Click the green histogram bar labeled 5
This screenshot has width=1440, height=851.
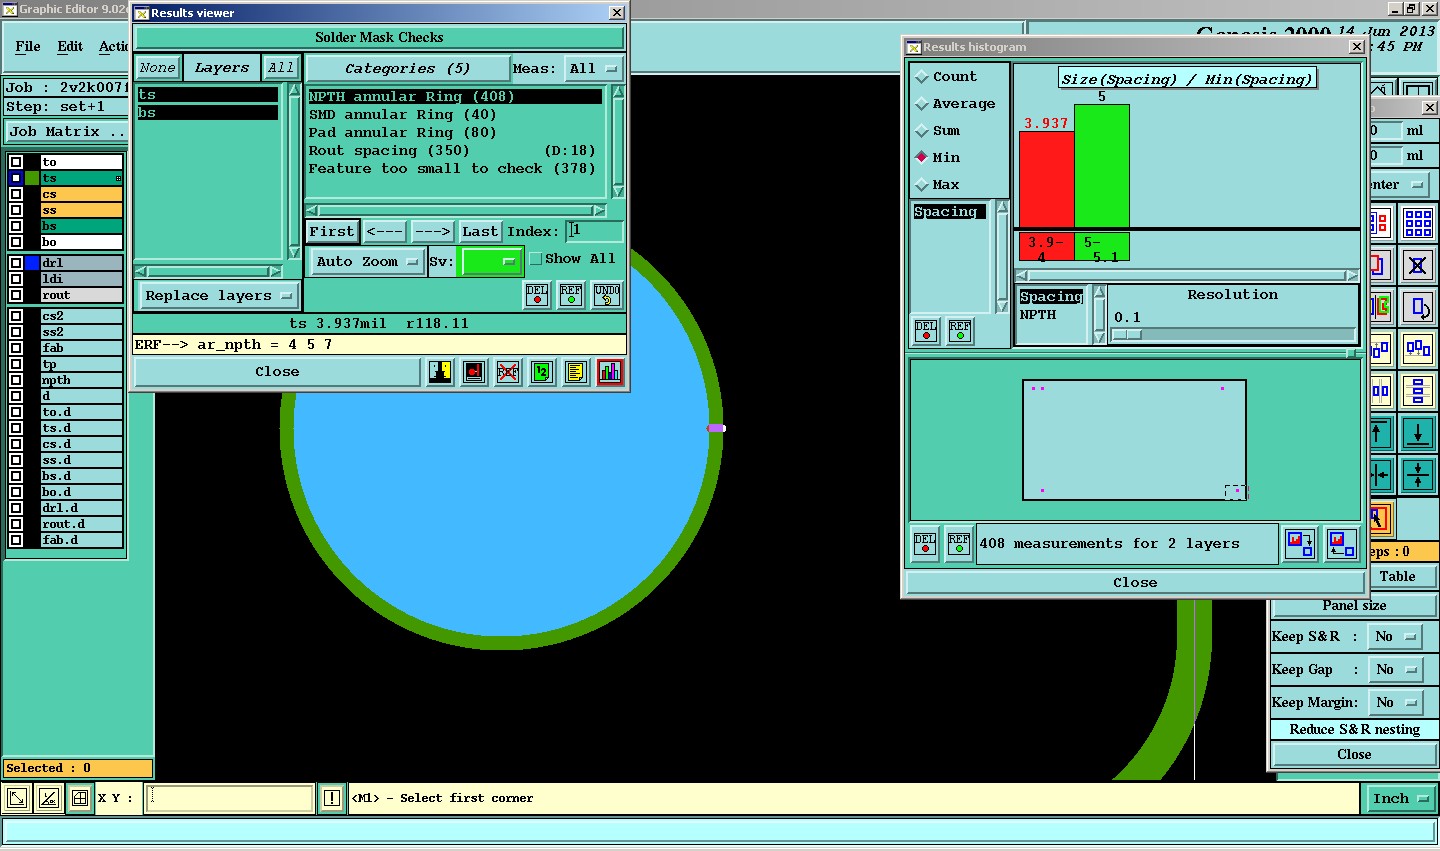(x=1102, y=166)
